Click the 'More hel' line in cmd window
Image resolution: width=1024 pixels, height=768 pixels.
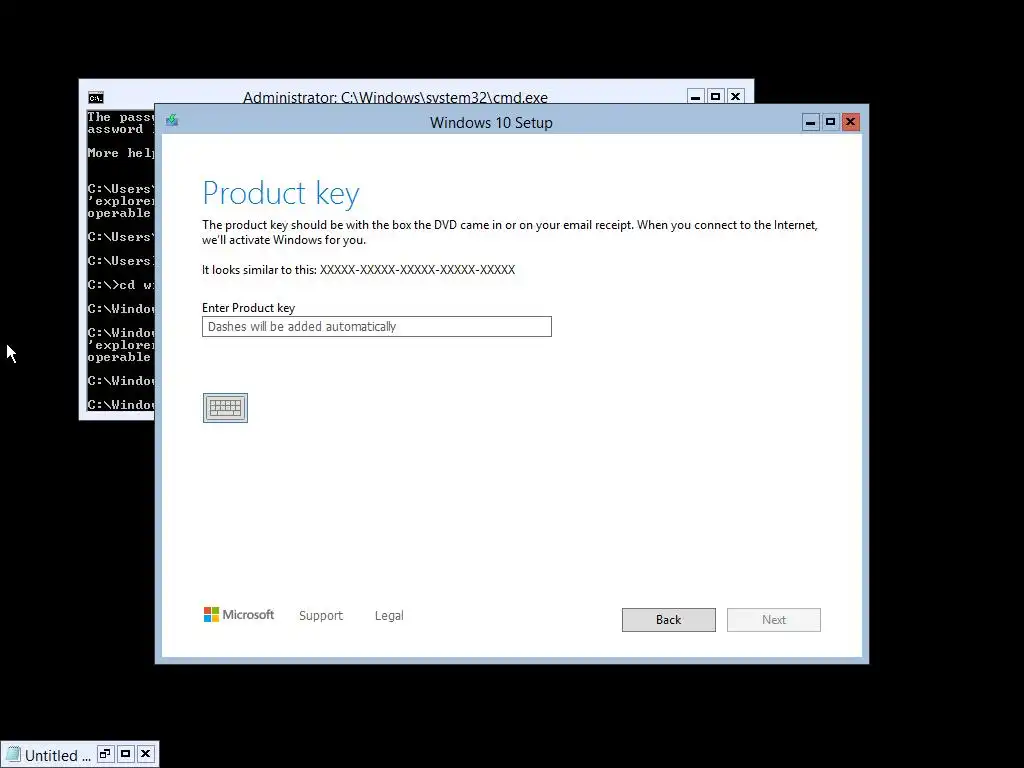121,153
